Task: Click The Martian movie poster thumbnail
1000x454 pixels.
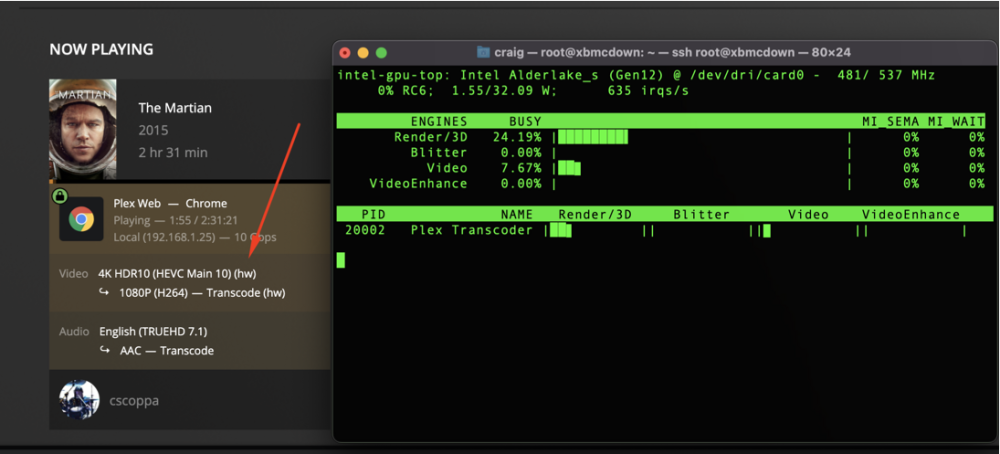Action: [x=82, y=129]
